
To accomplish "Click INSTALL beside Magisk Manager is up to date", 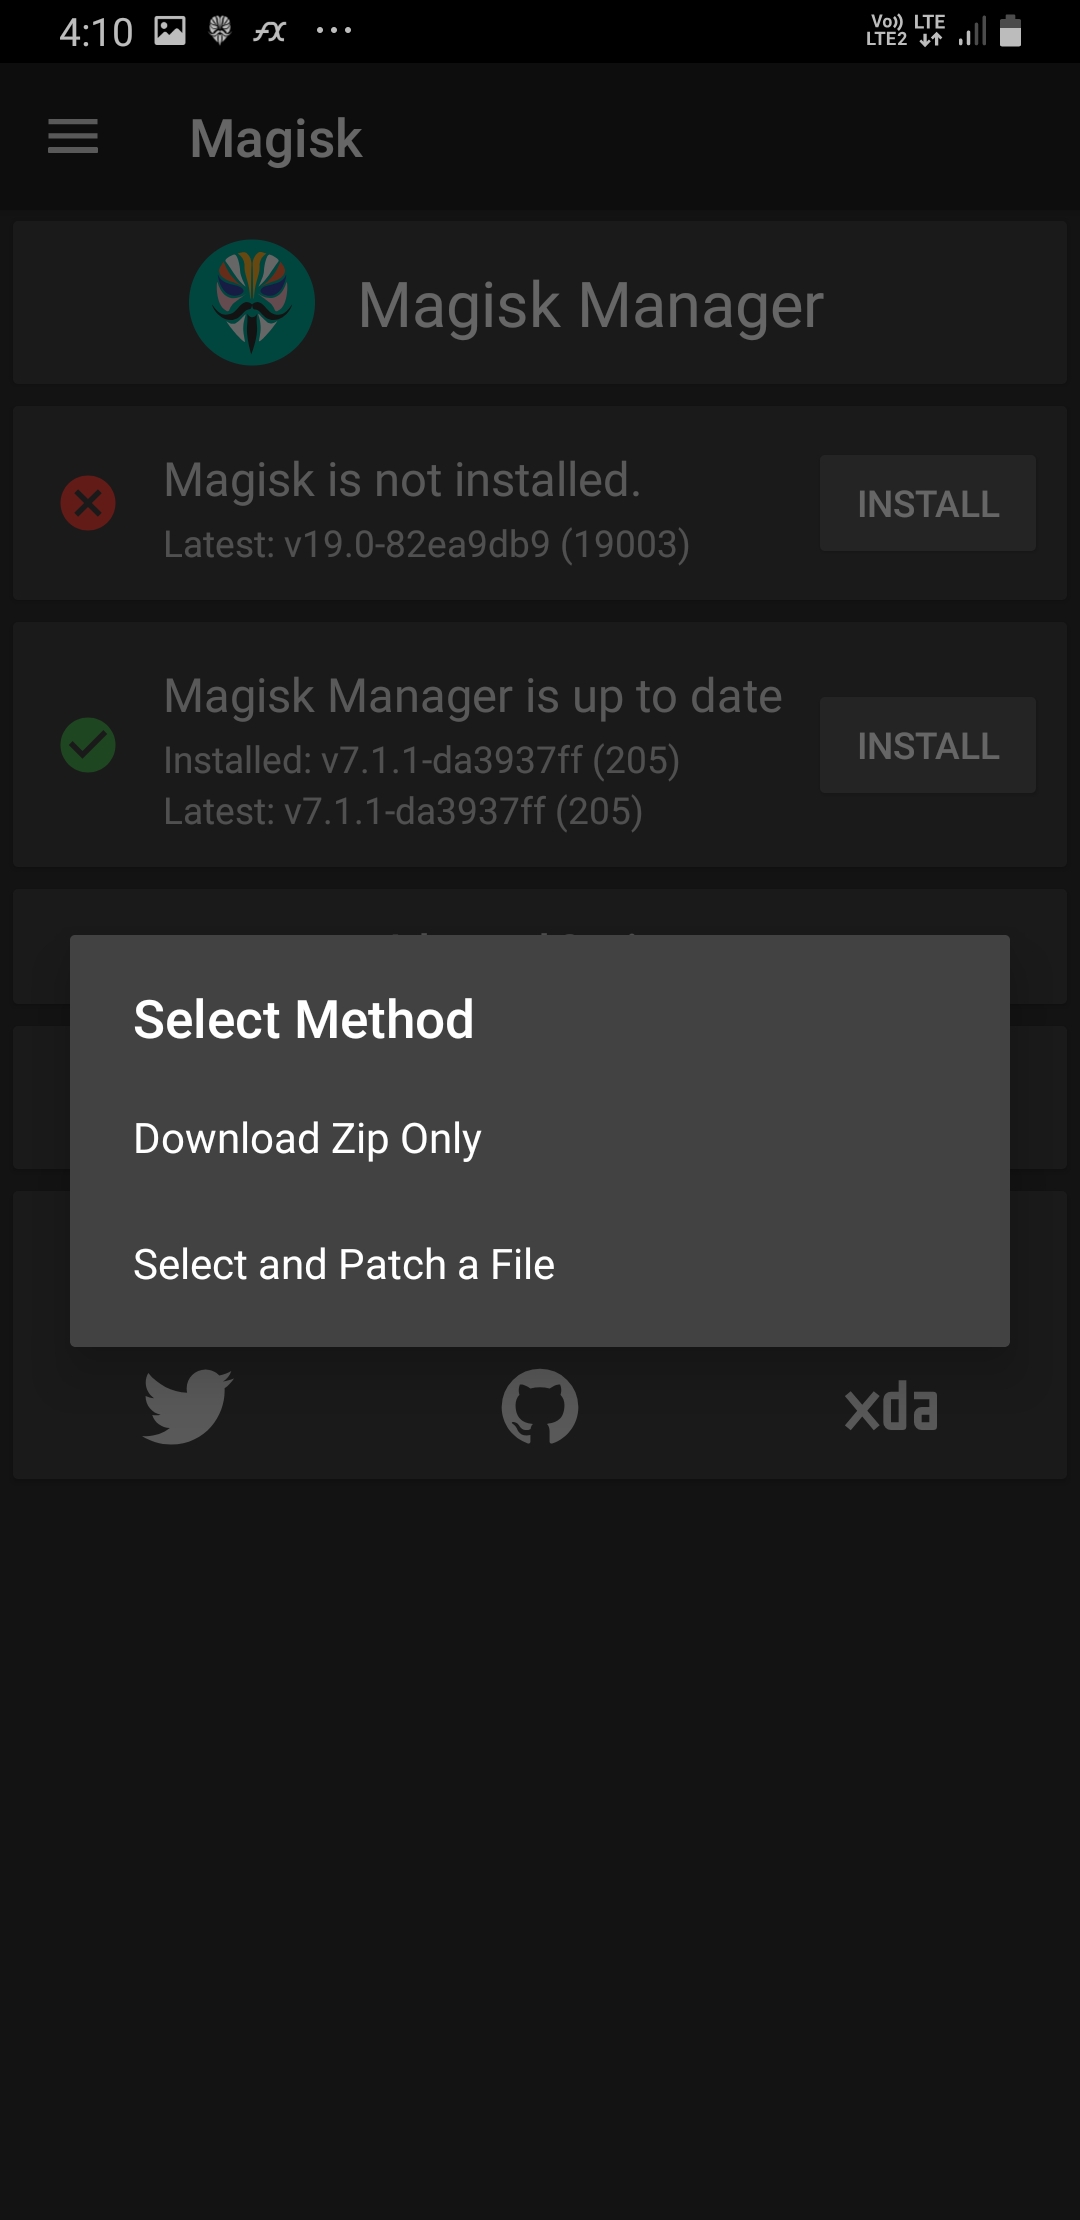I will (x=928, y=745).
